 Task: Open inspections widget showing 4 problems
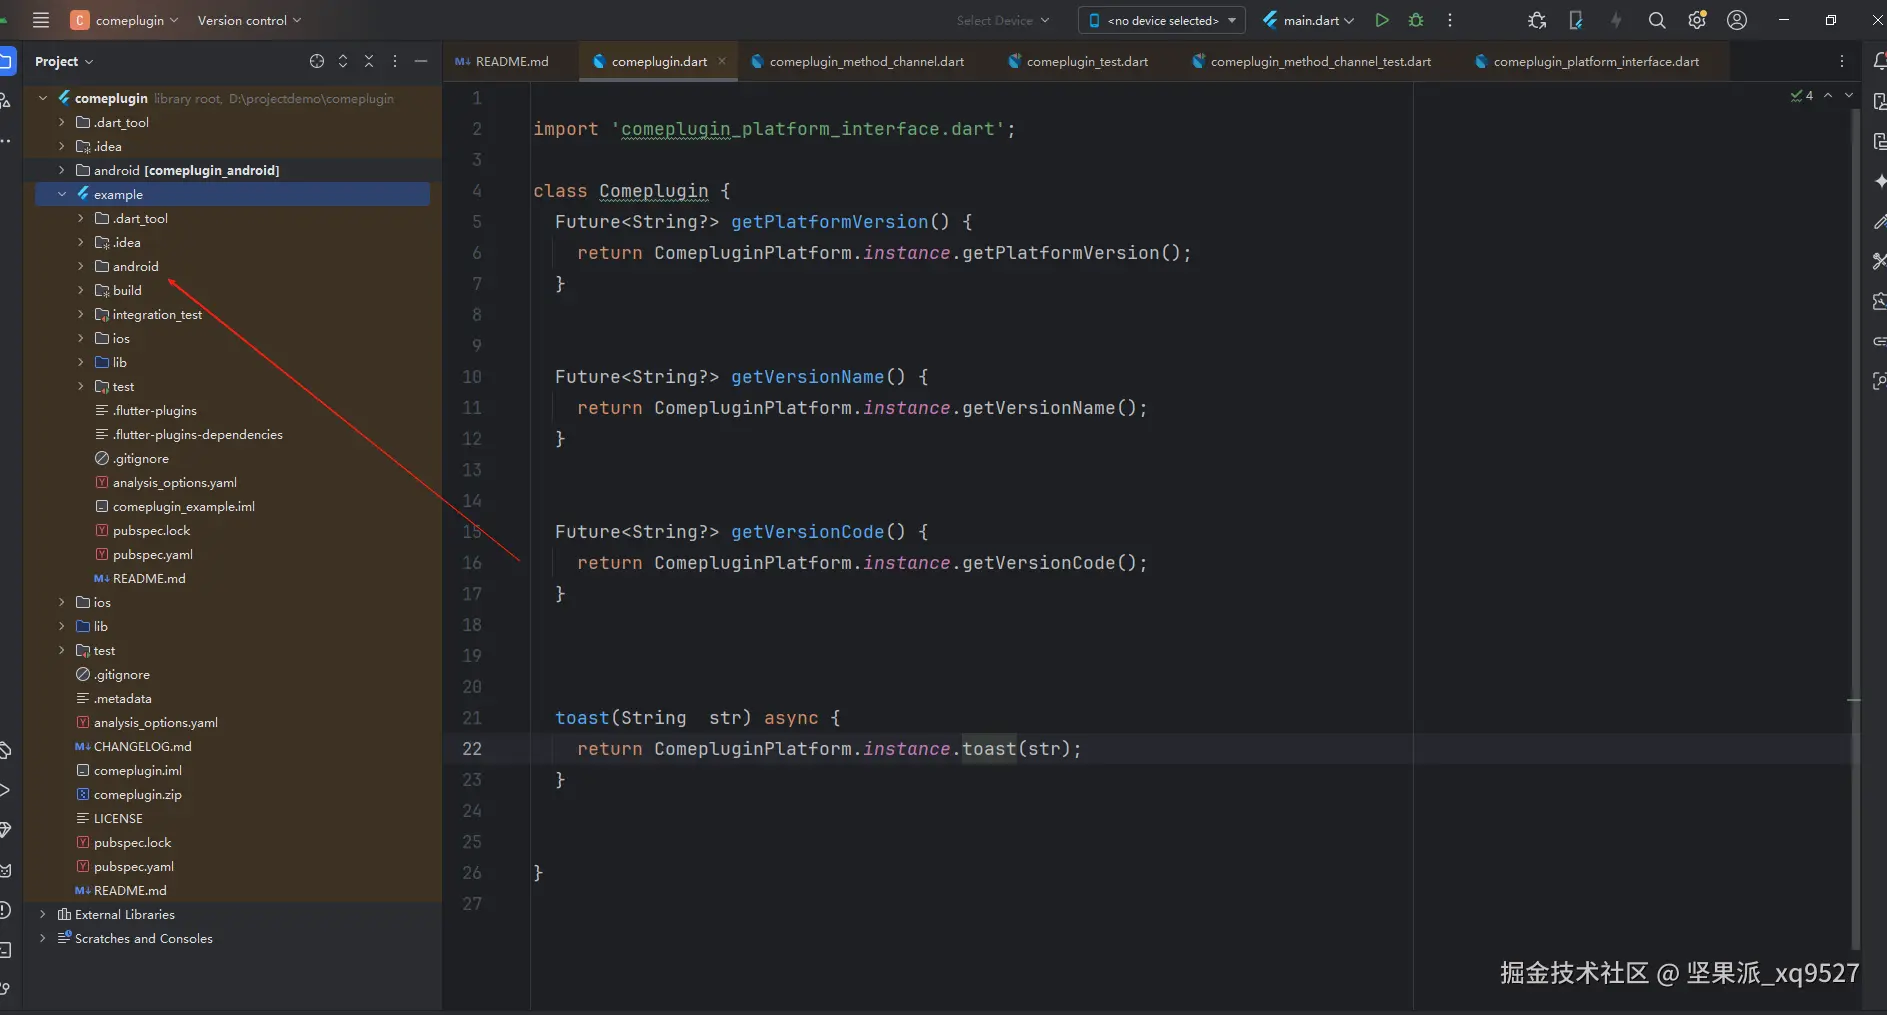(1802, 95)
